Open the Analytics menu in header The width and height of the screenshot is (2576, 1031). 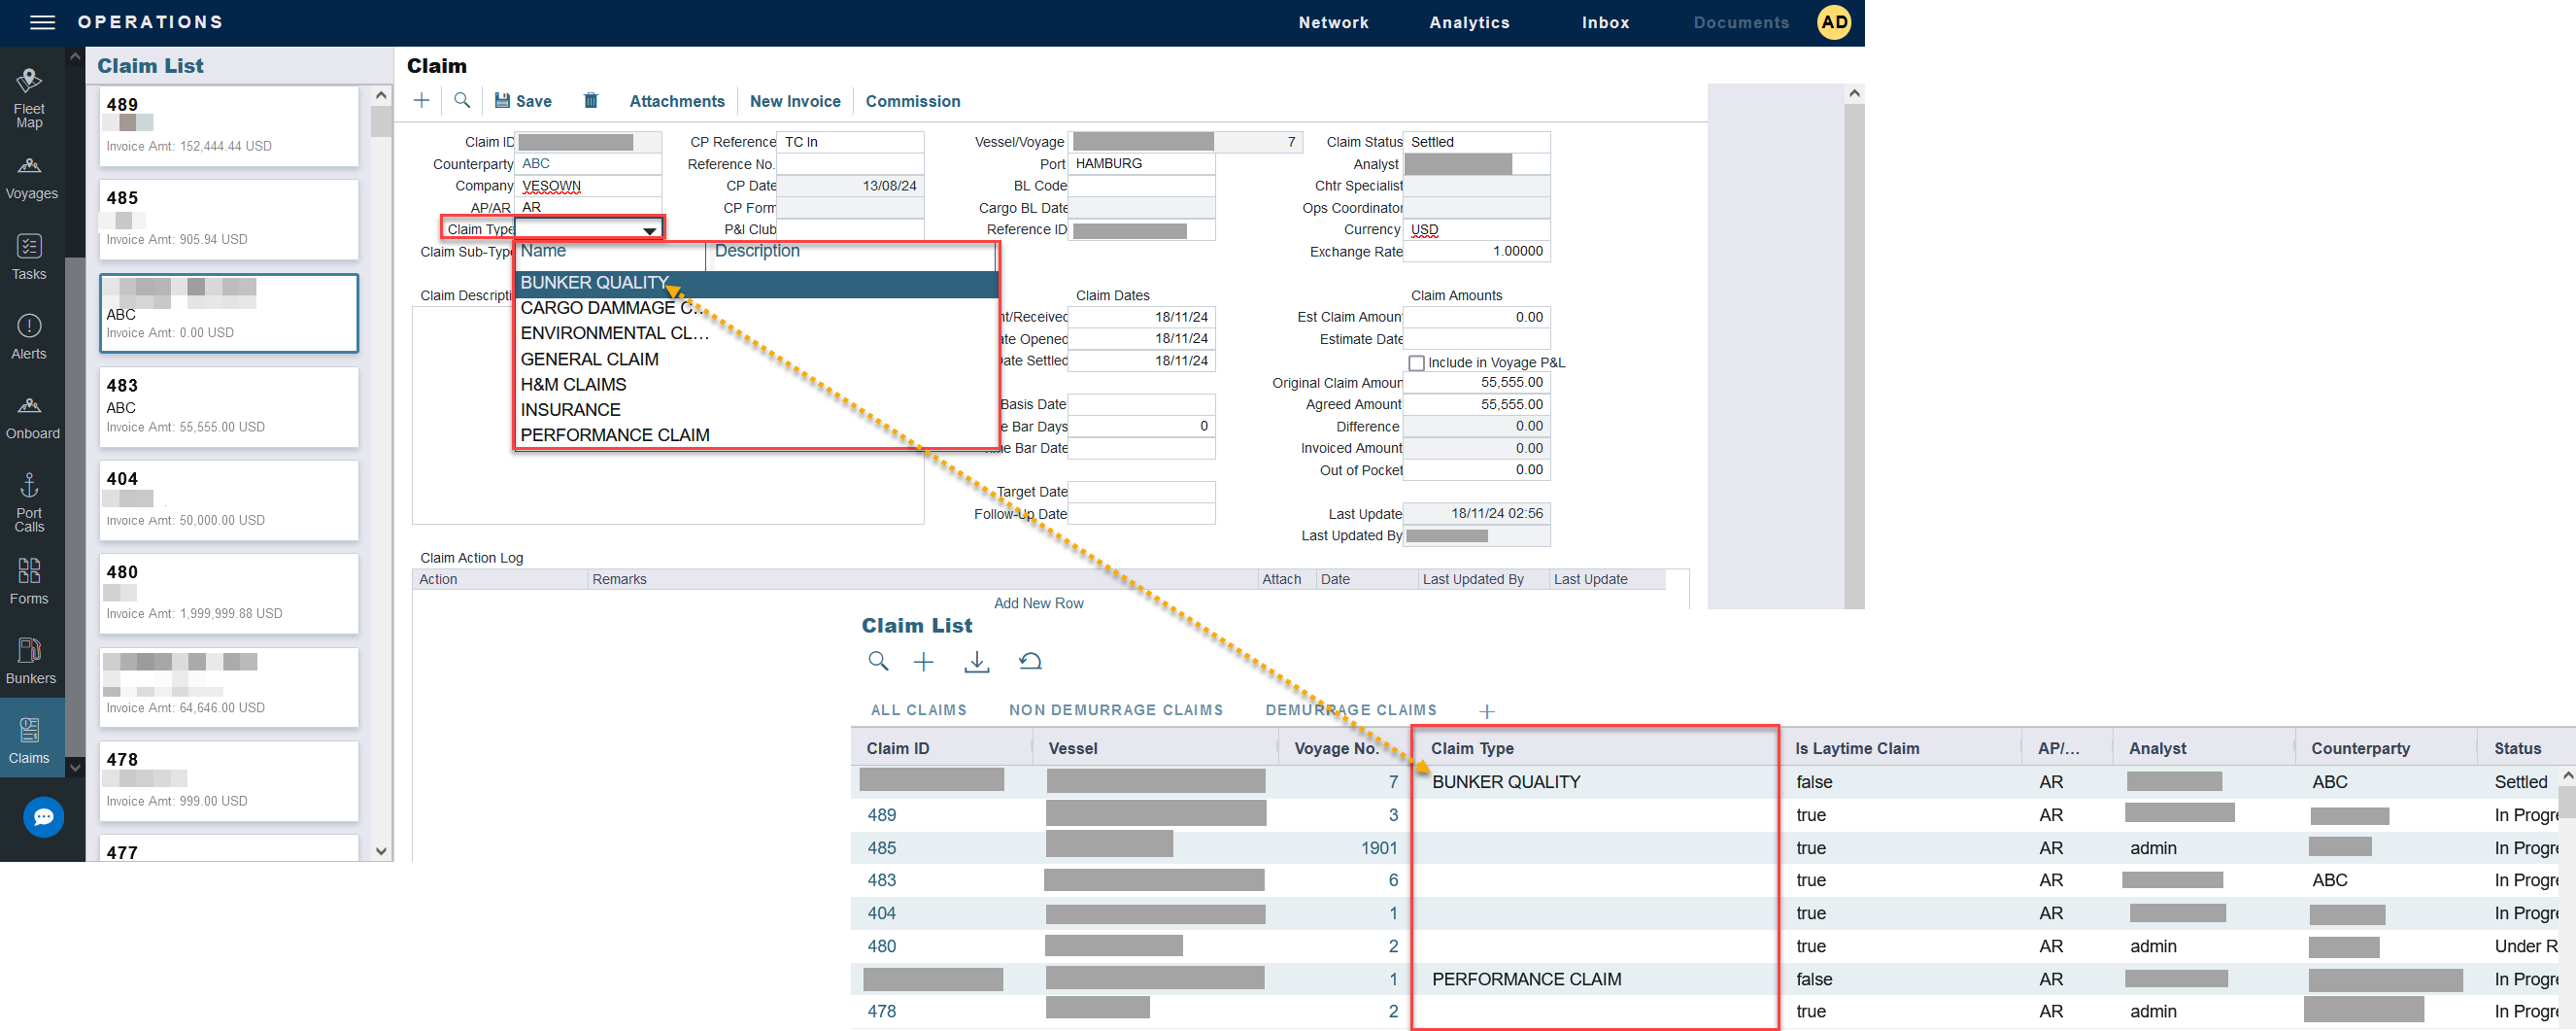point(1468,22)
